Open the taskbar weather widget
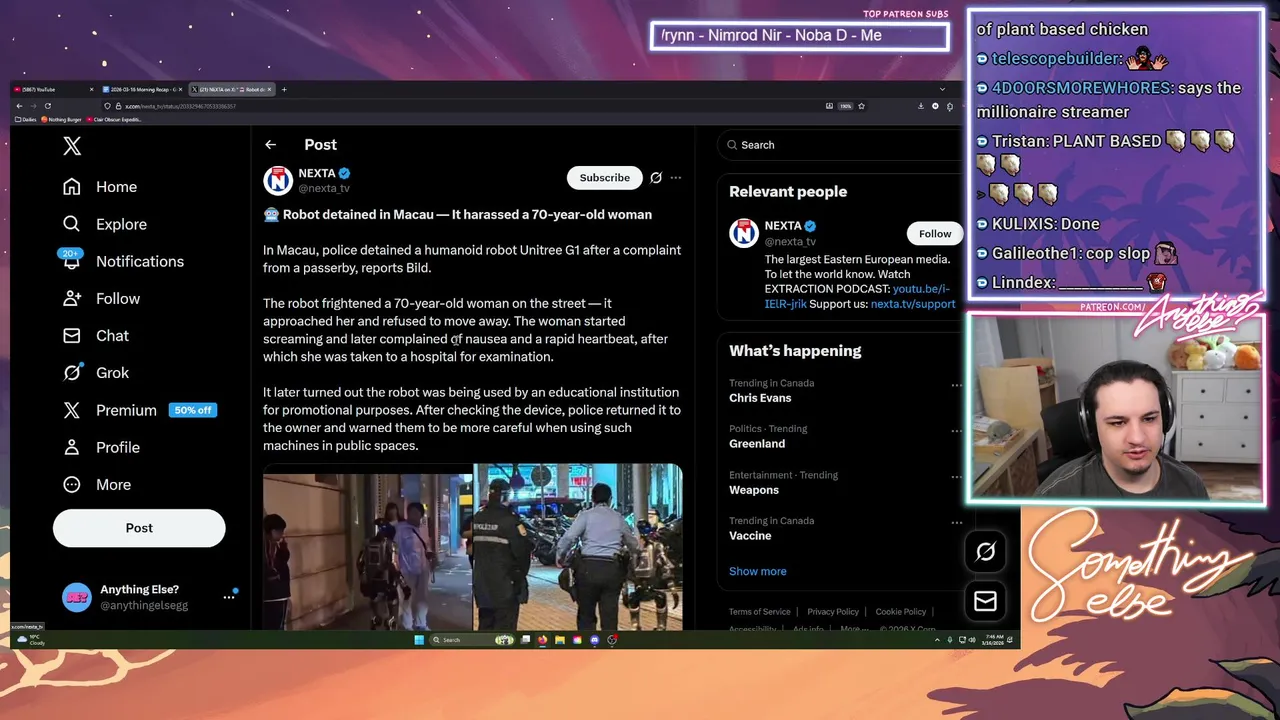This screenshot has width=1280, height=720. [x=32, y=639]
